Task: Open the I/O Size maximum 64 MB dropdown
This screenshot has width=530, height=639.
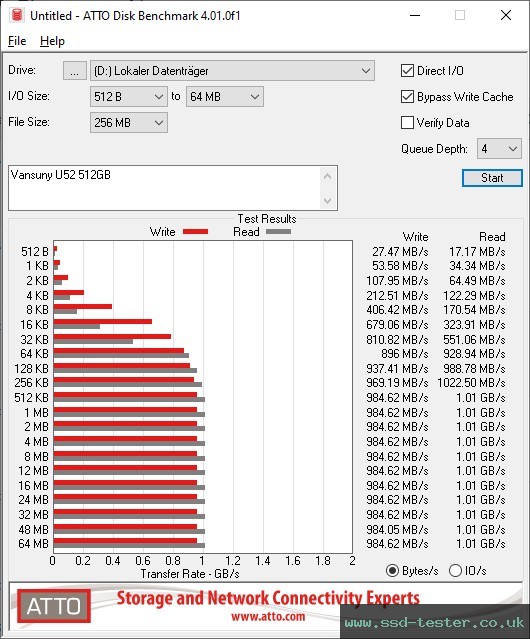Action: click(x=225, y=97)
